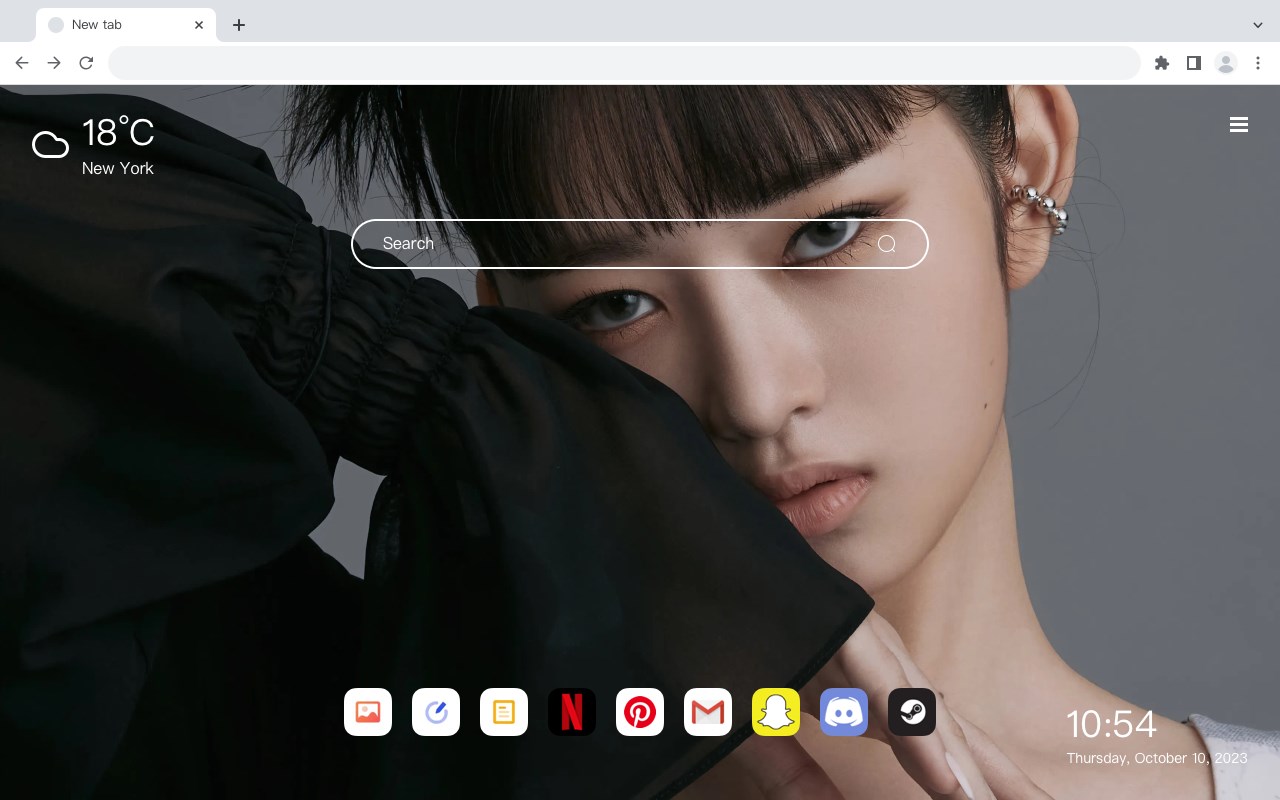The width and height of the screenshot is (1280, 800).
Task: Open the Chrome profile avatar
Action: [x=1226, y=63]
